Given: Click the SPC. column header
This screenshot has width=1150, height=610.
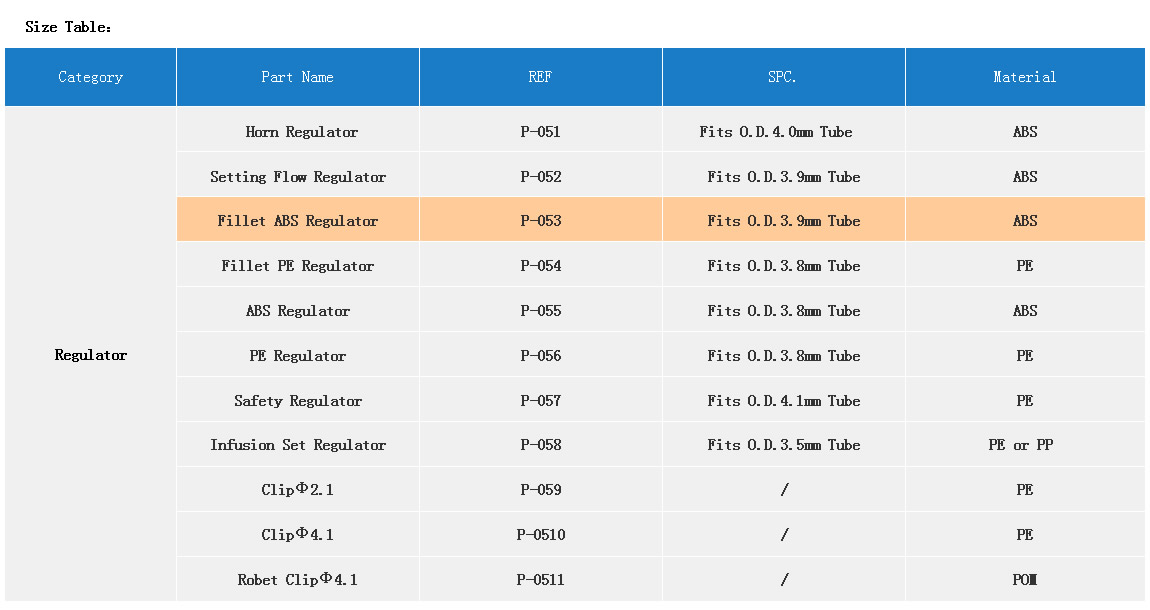Looking at the screenshot, I should [x=783, y=77].
